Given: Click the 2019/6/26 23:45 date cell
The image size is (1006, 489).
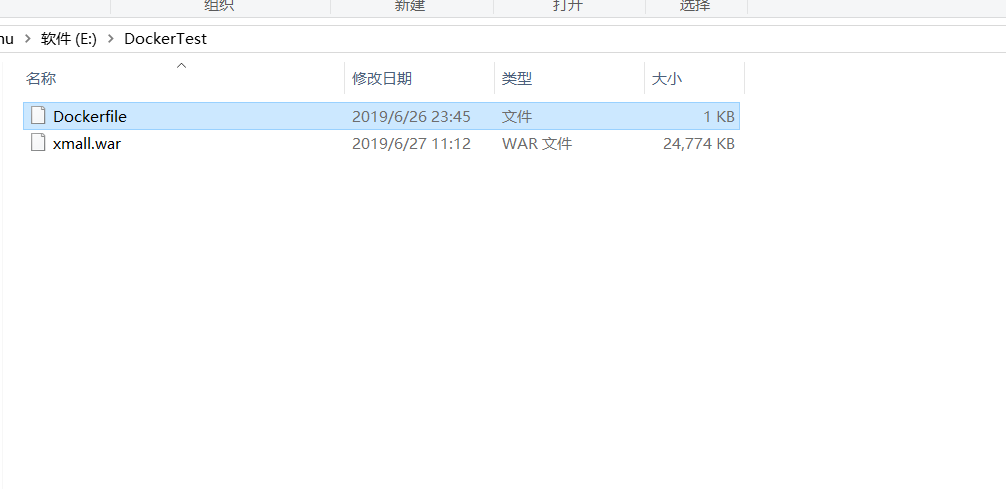Looking at the screenshot, I should (411, 117).
